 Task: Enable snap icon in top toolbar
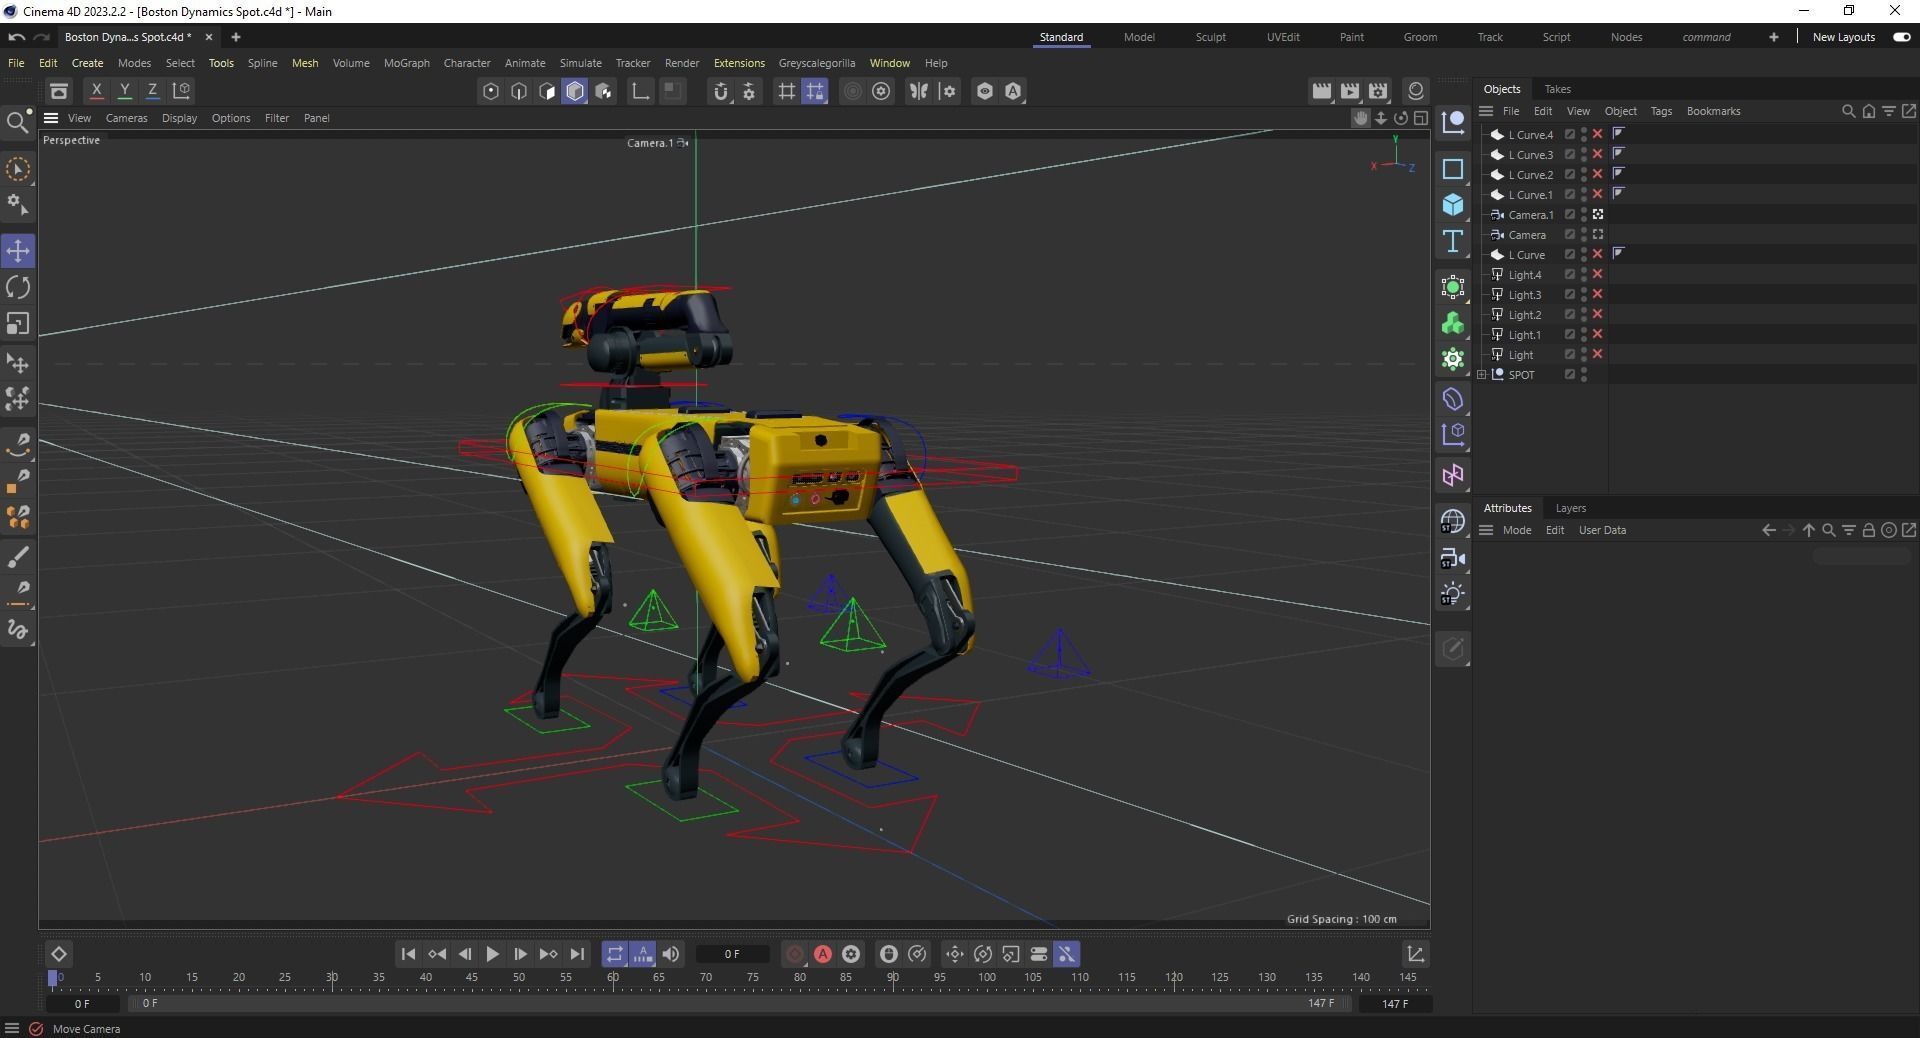tap(721, 91)
